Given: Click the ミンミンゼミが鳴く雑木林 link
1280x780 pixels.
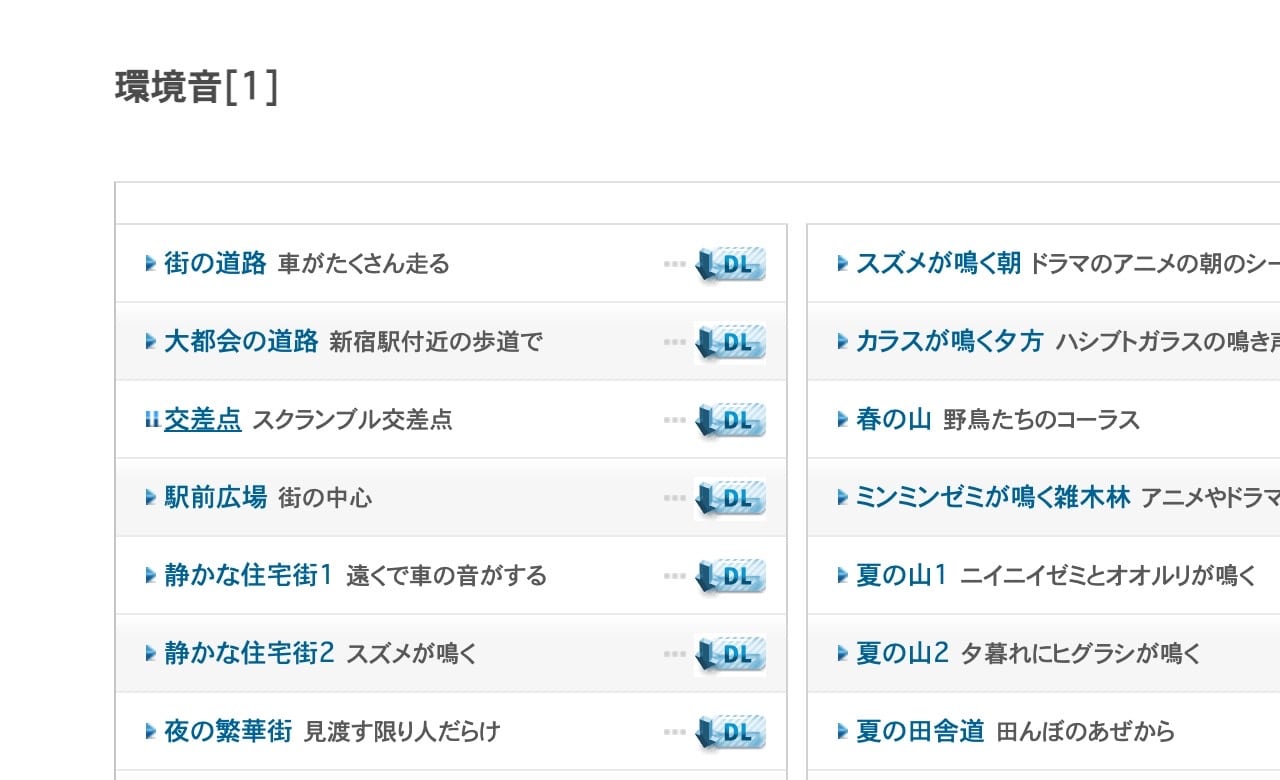Looking at the screenshot, I should click(x=992, y=498).
